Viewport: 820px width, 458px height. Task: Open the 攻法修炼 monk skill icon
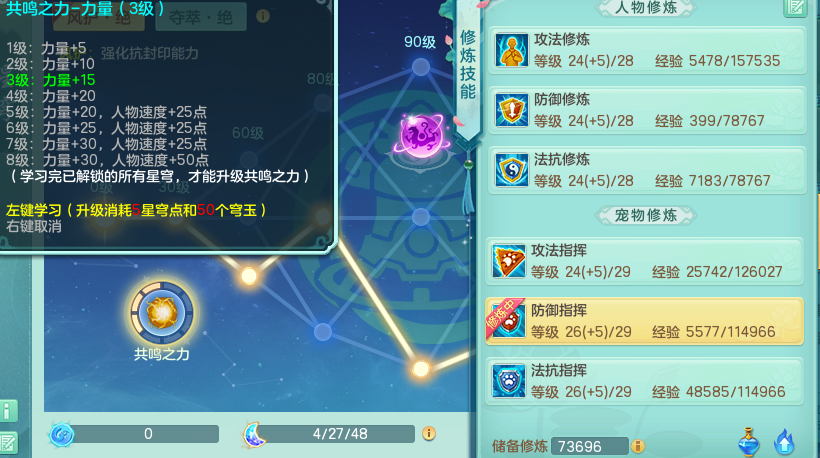tap(511, 51)
